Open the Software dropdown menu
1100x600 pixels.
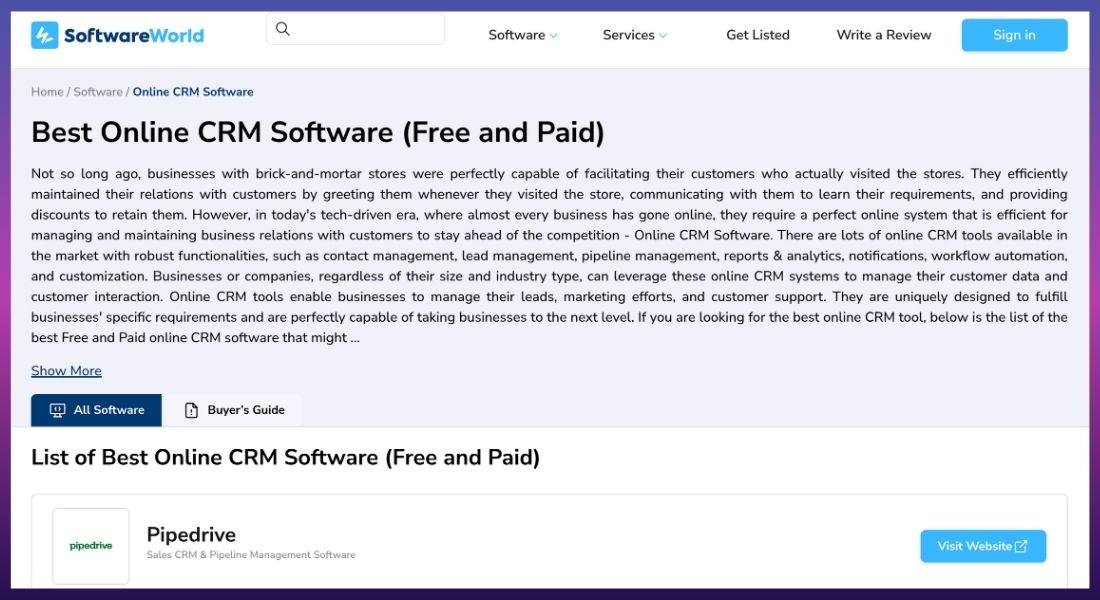point(516,34)
